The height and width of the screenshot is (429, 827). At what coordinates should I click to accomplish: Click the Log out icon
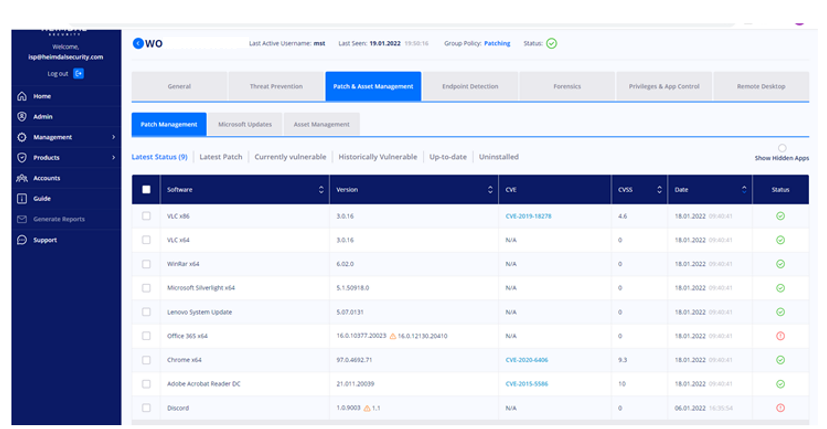point(79,73)
